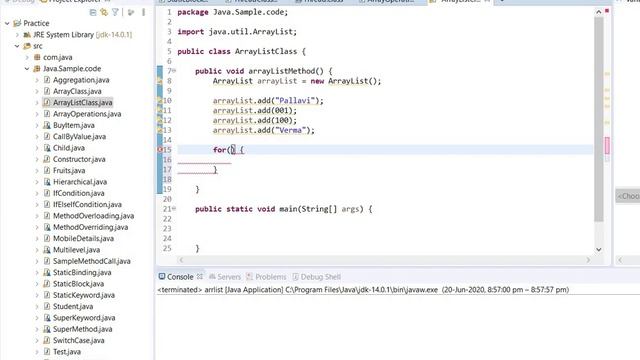Click the terminated arrlist launch text in Console
The image size is (640, 360).
363,289
